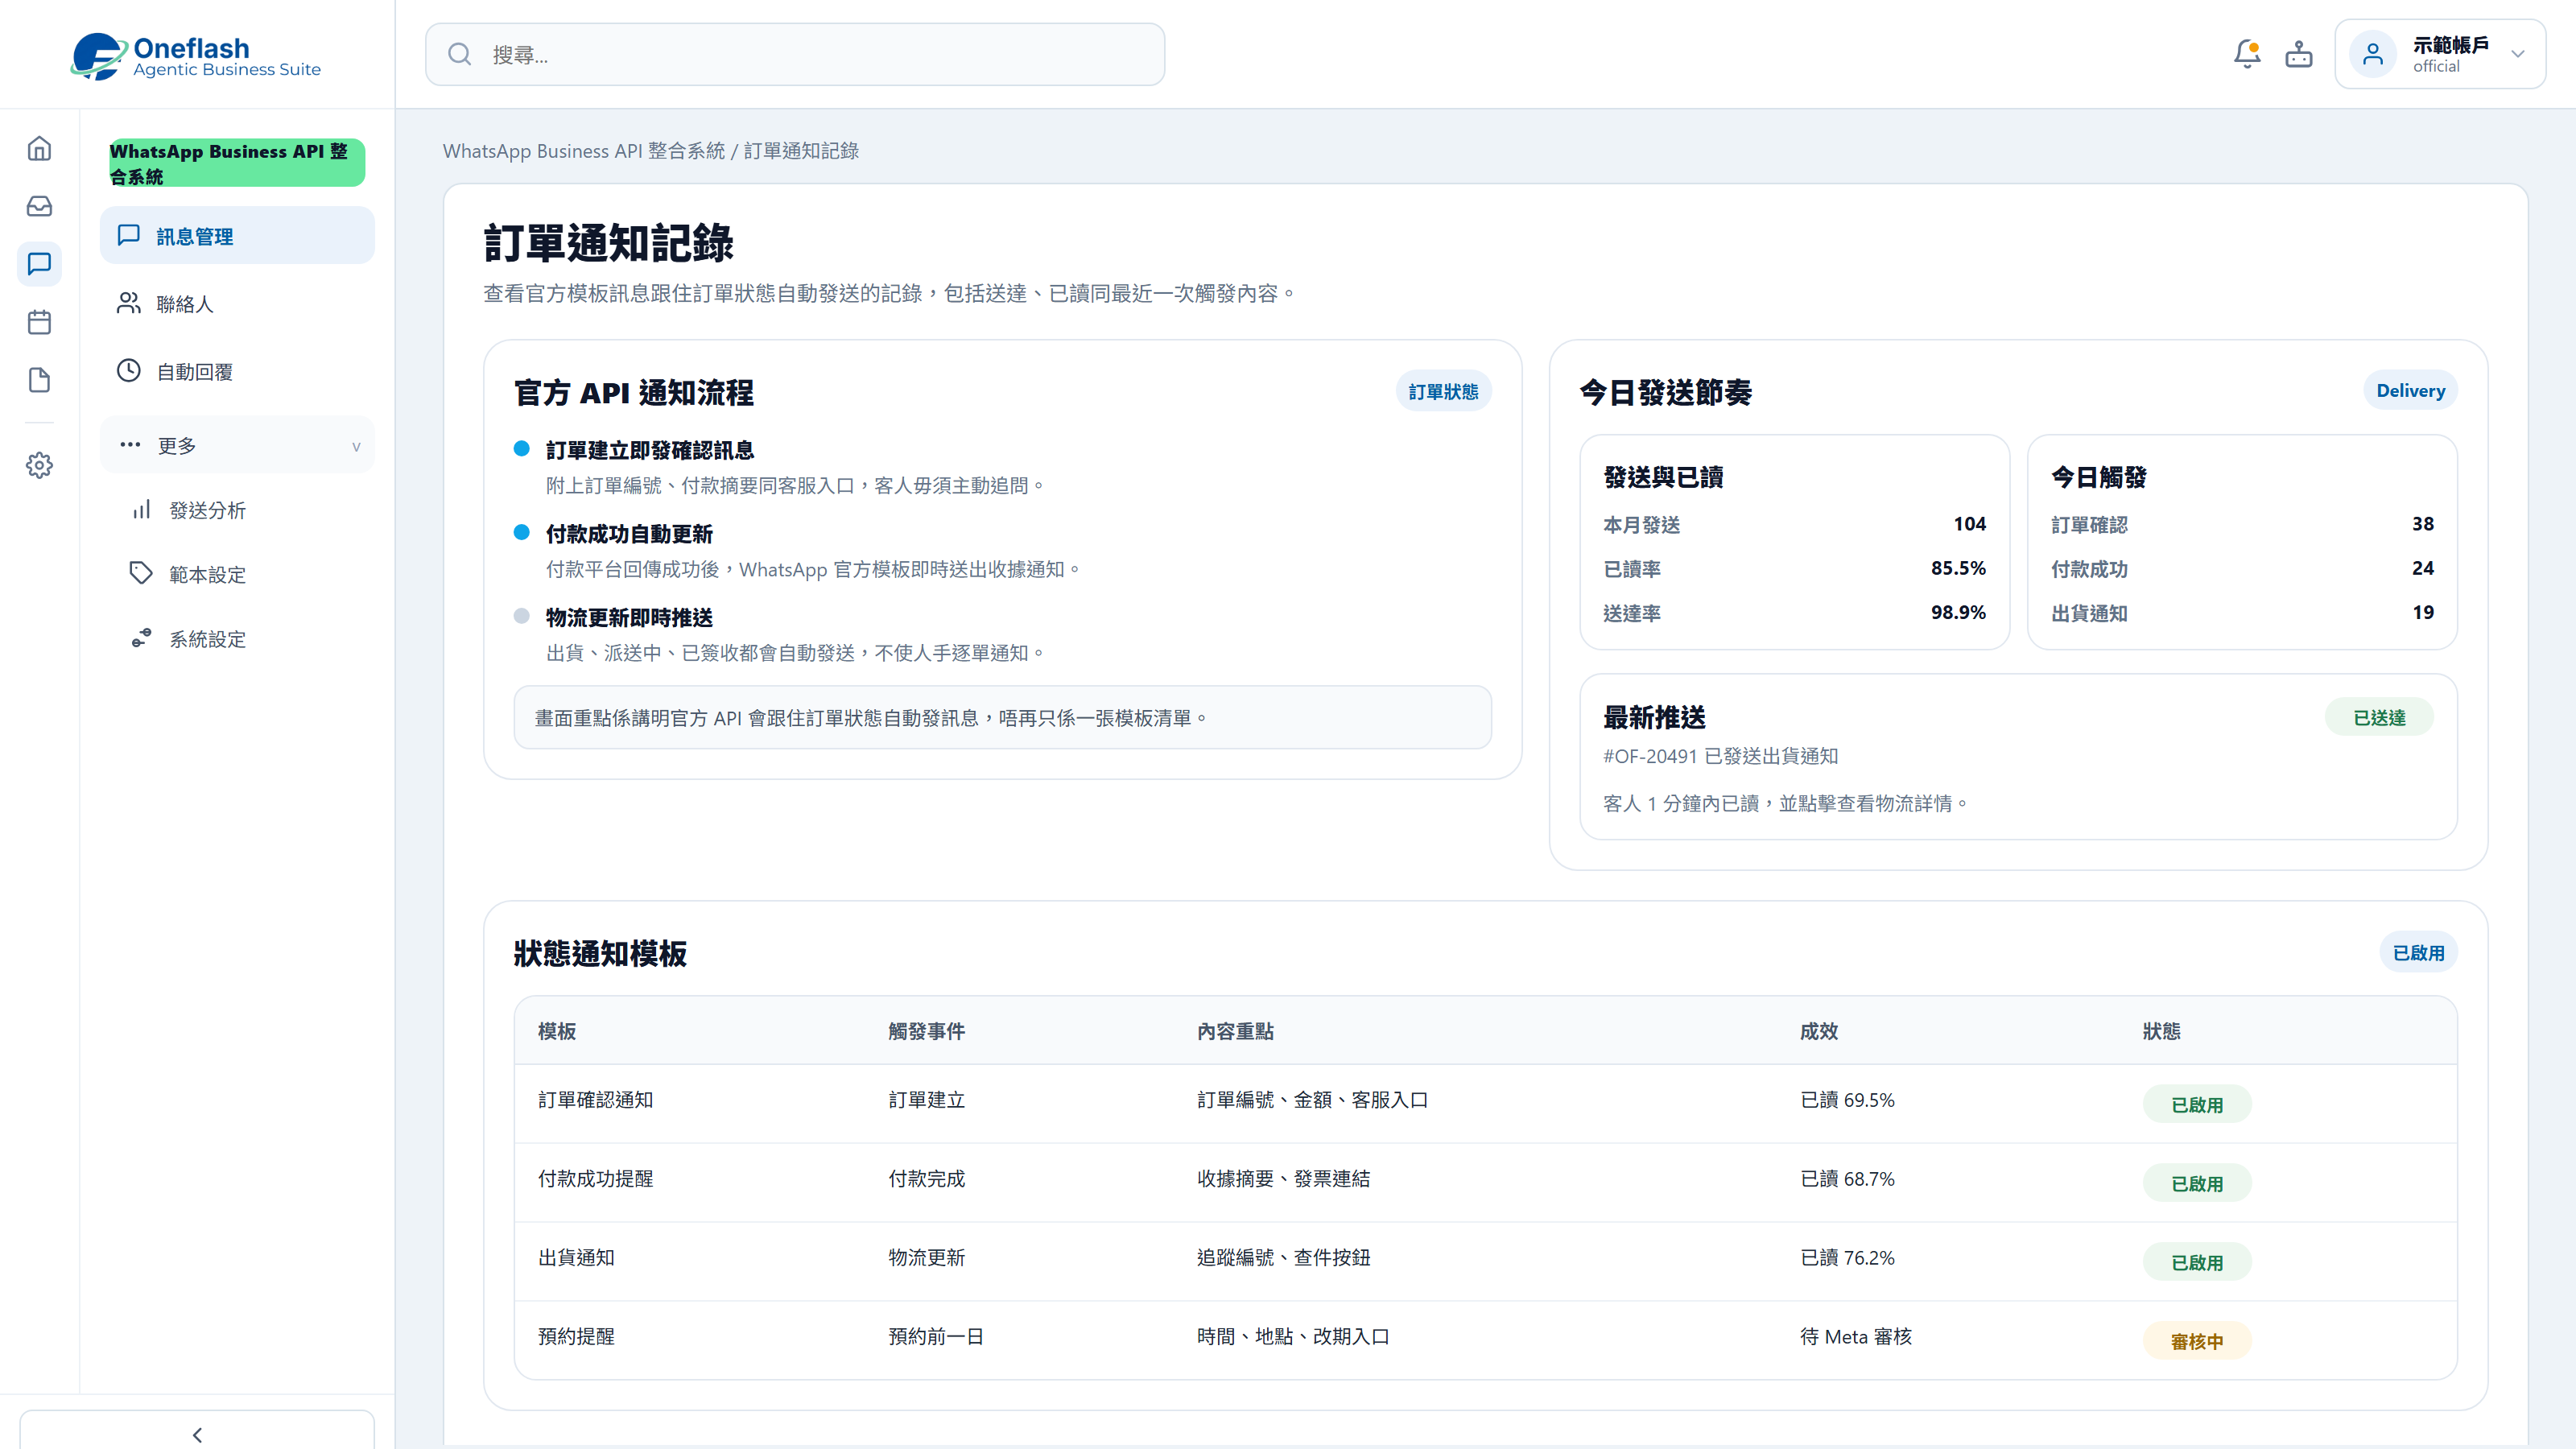Open the robot assistant icon in the header
The height and width of the screenshot is (1449, 2576).
pos(2299,54)
